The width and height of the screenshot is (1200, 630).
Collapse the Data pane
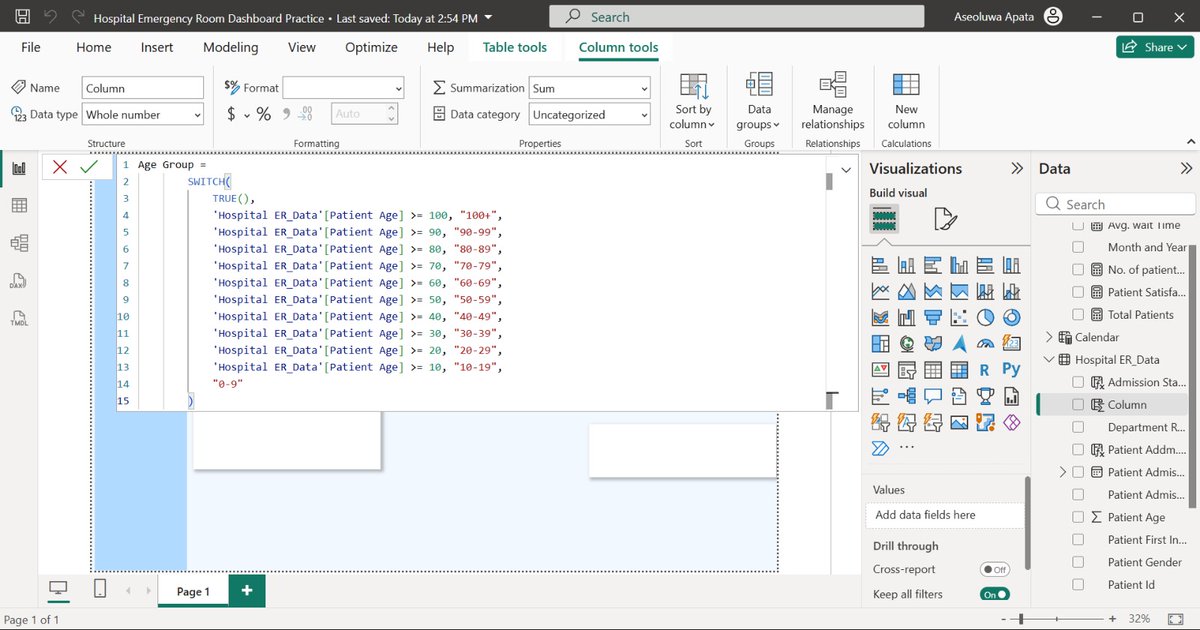pyautogui.click(x=1187, y=168)
